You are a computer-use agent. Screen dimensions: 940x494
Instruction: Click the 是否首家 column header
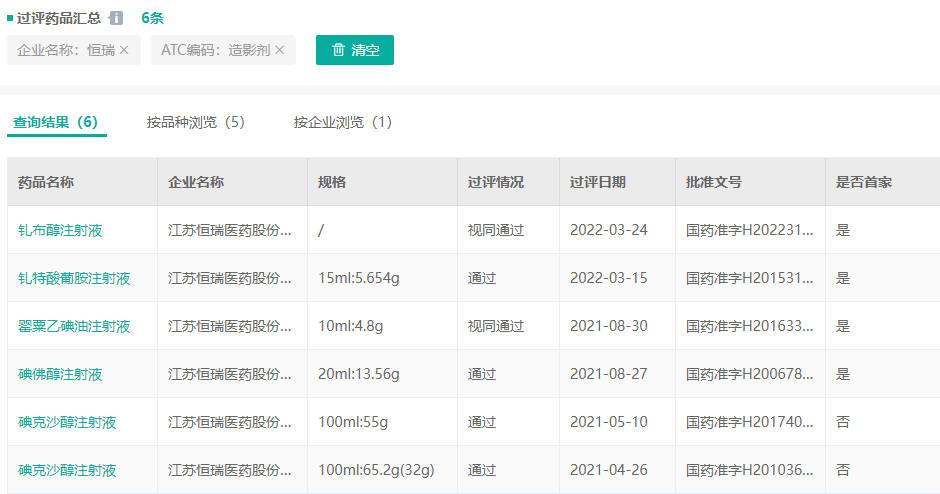coord(864,182)
